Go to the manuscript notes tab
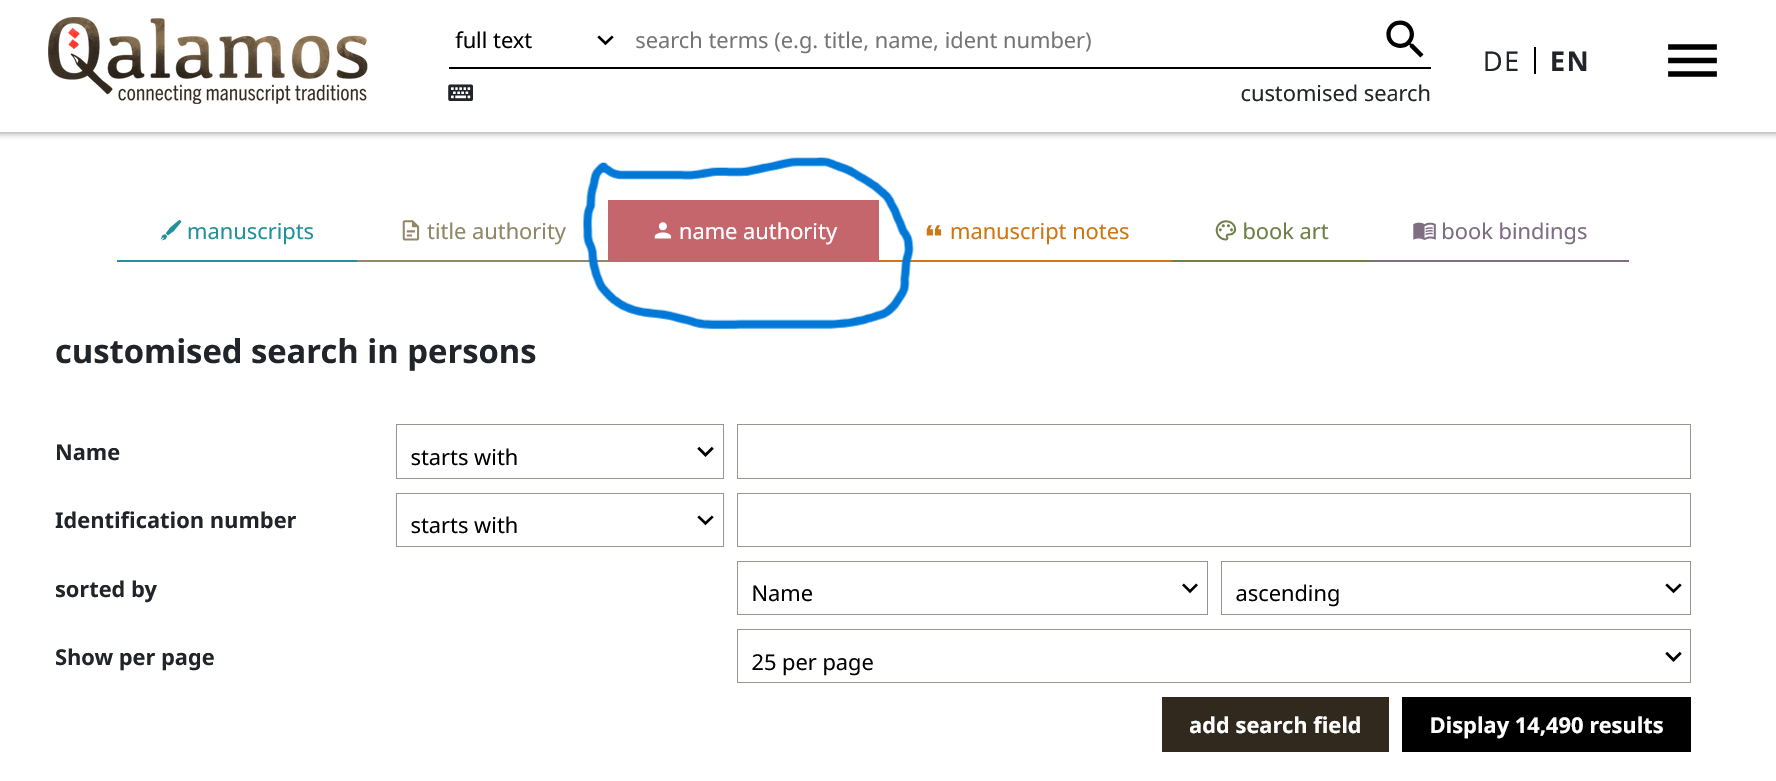Screen dimensions: 1776x781 (x=1027, y=232)
